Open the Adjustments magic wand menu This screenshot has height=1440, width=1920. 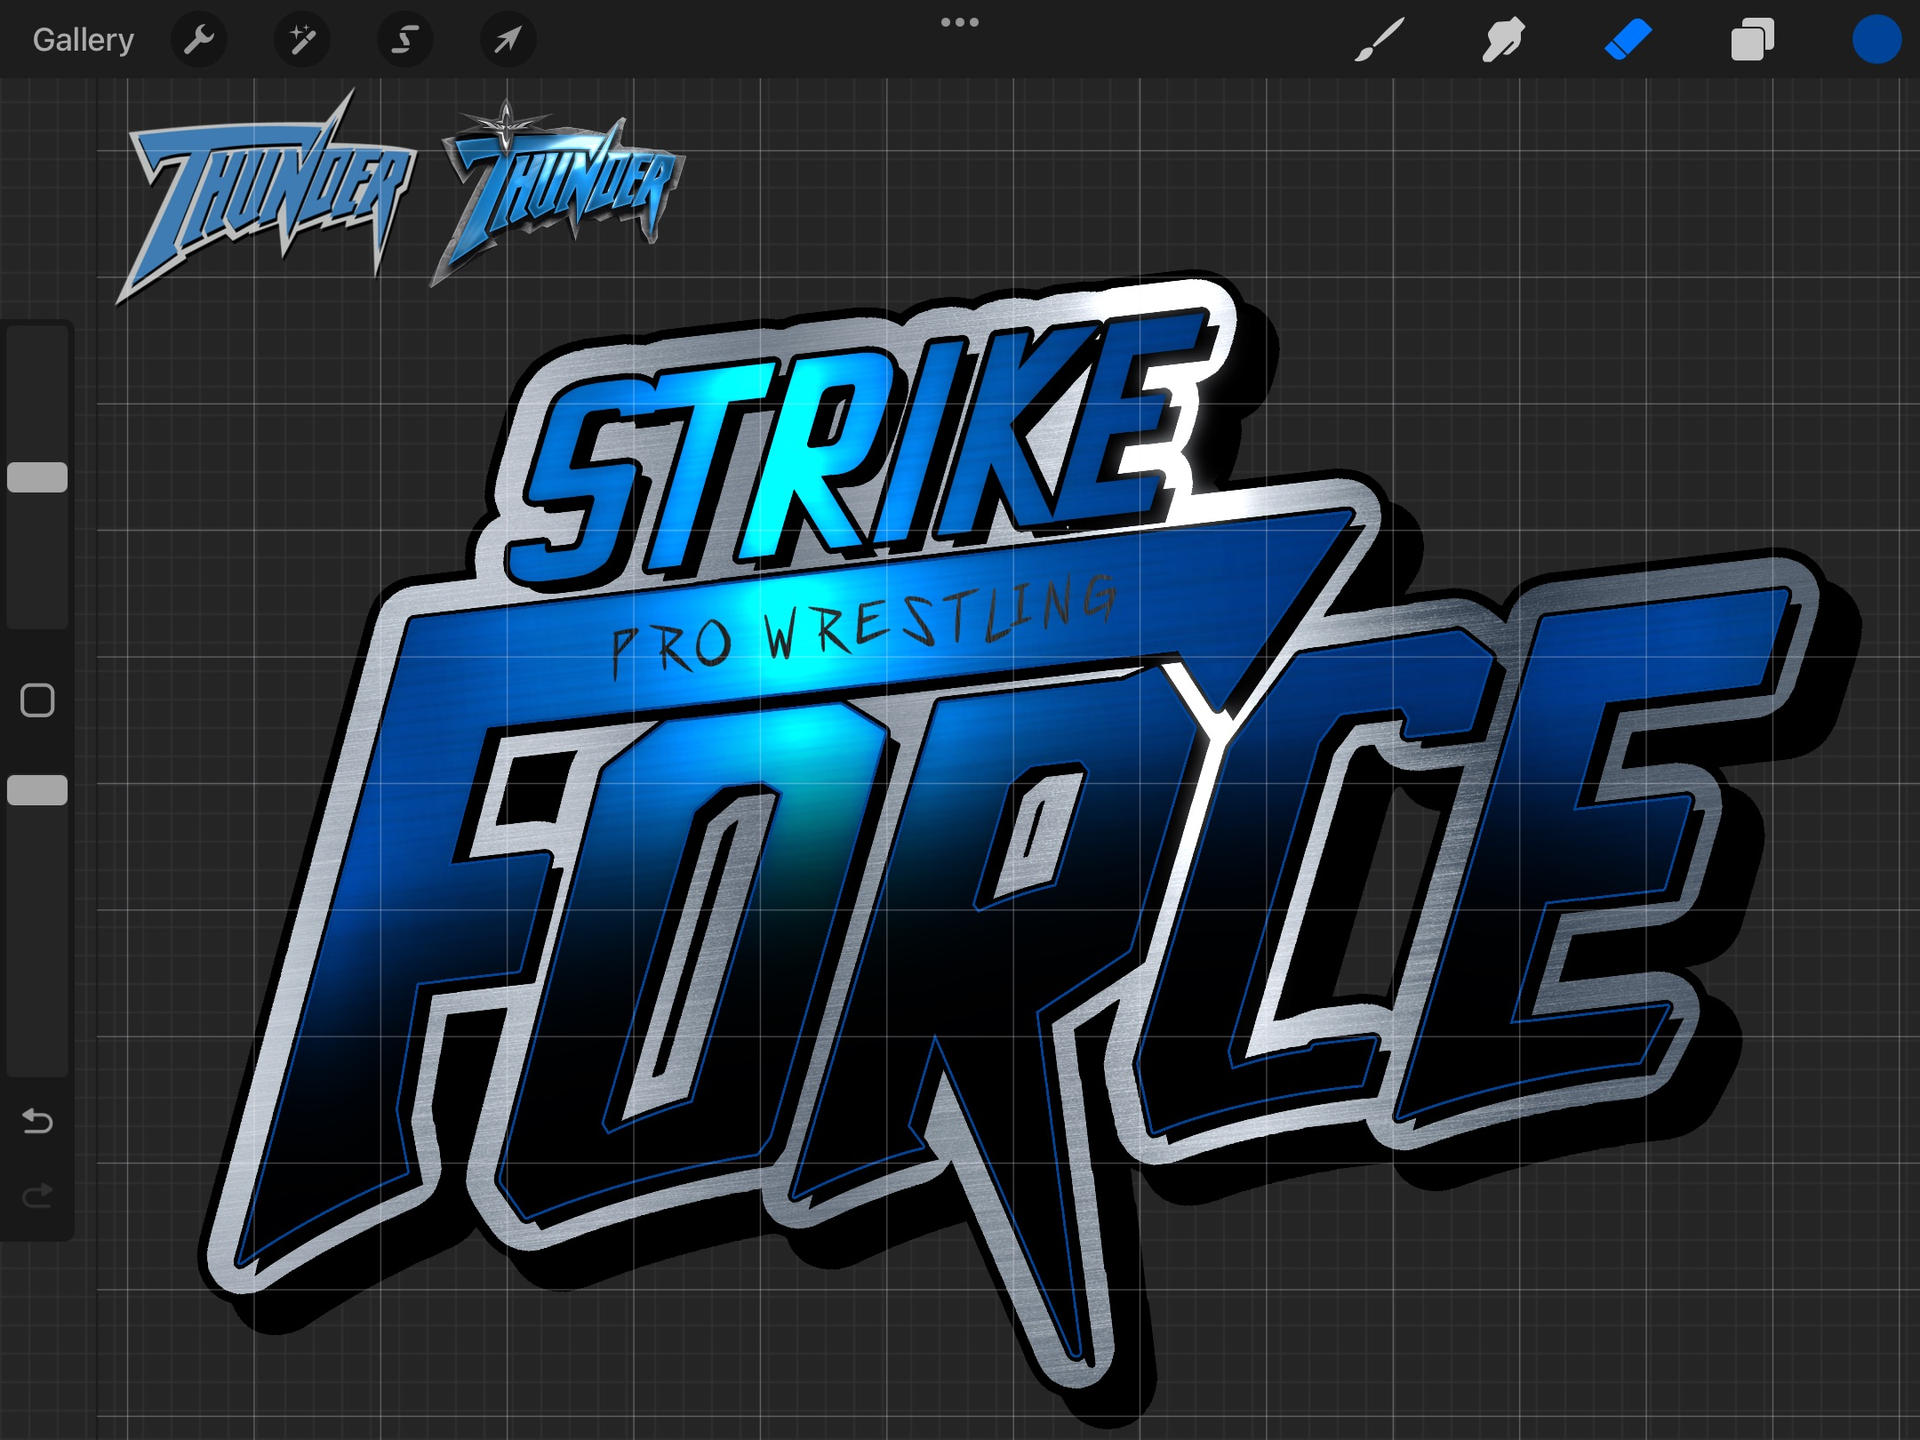303,39
